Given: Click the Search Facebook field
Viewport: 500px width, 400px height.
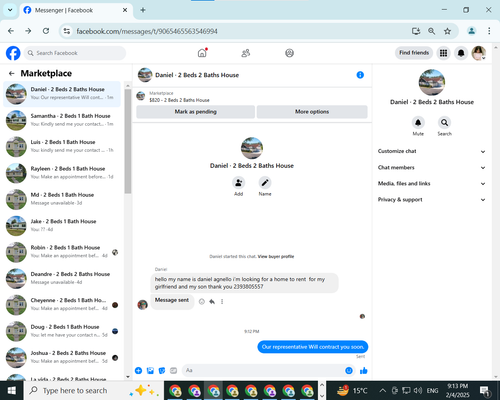Looking at the screenshot, I should 75,53.
